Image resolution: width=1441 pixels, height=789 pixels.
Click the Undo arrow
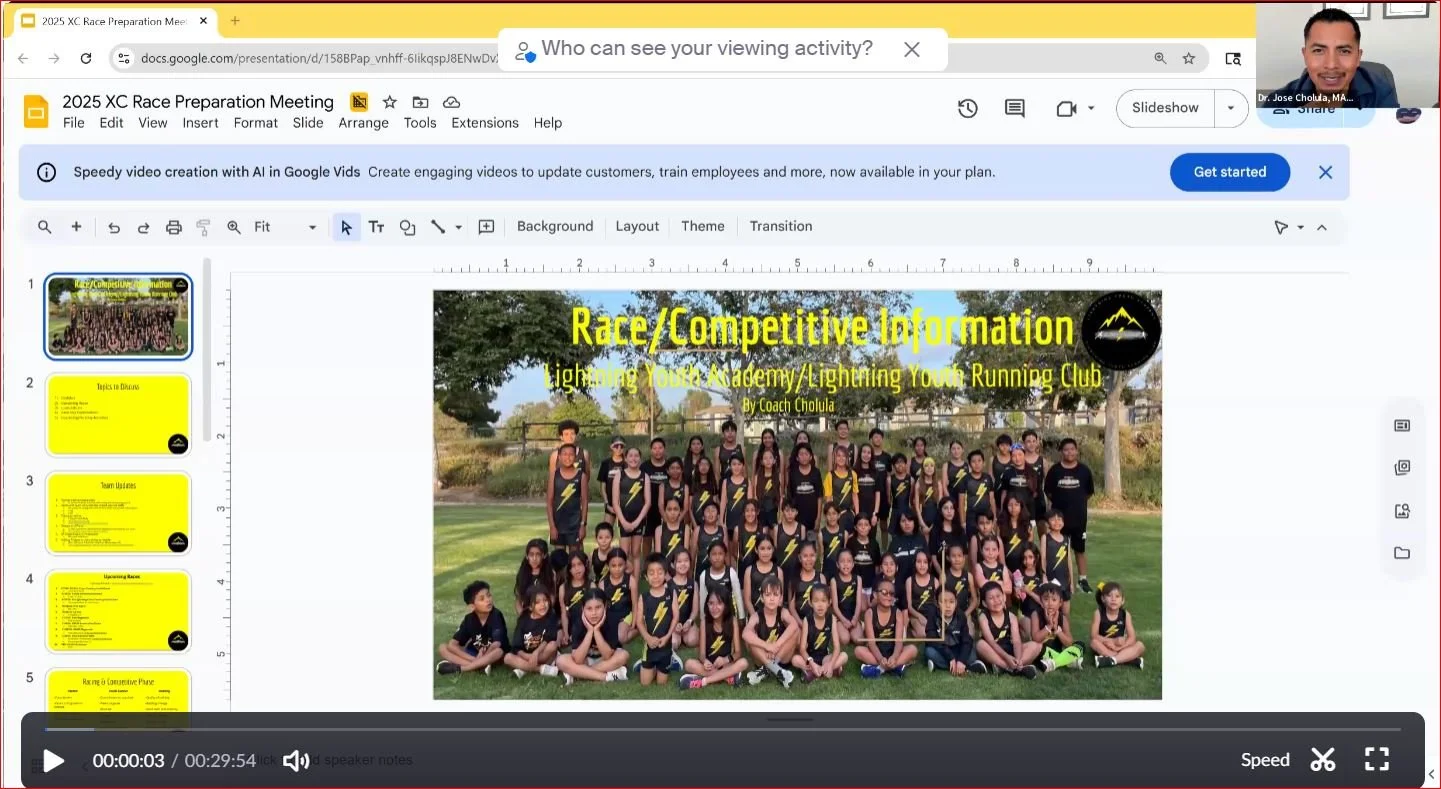(x=114, y=227)
